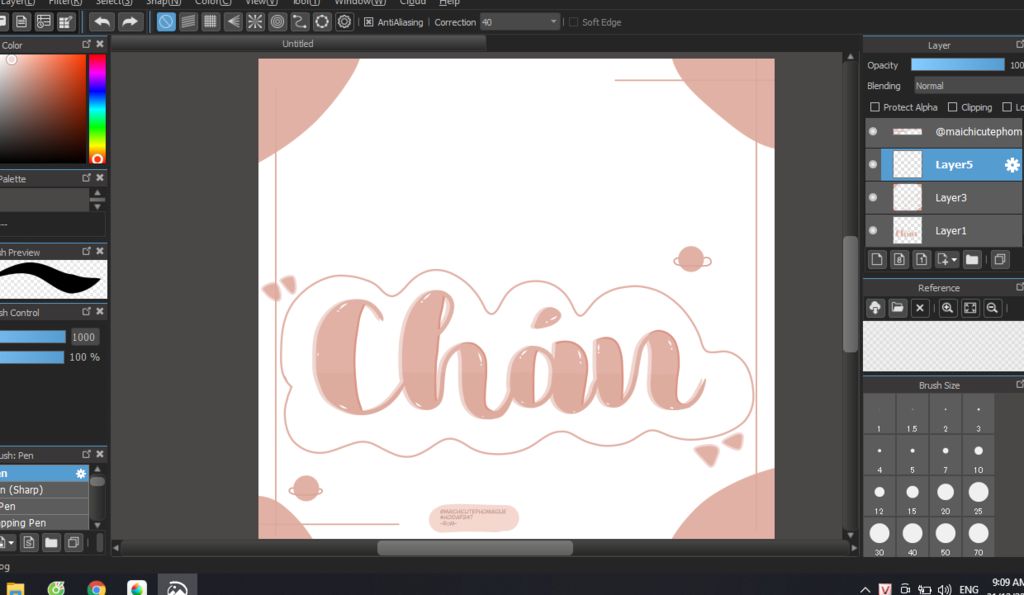Hide Layer3 with its visibility dot
The width and height of the screenshot is (1024, 595).
[873, 197]
